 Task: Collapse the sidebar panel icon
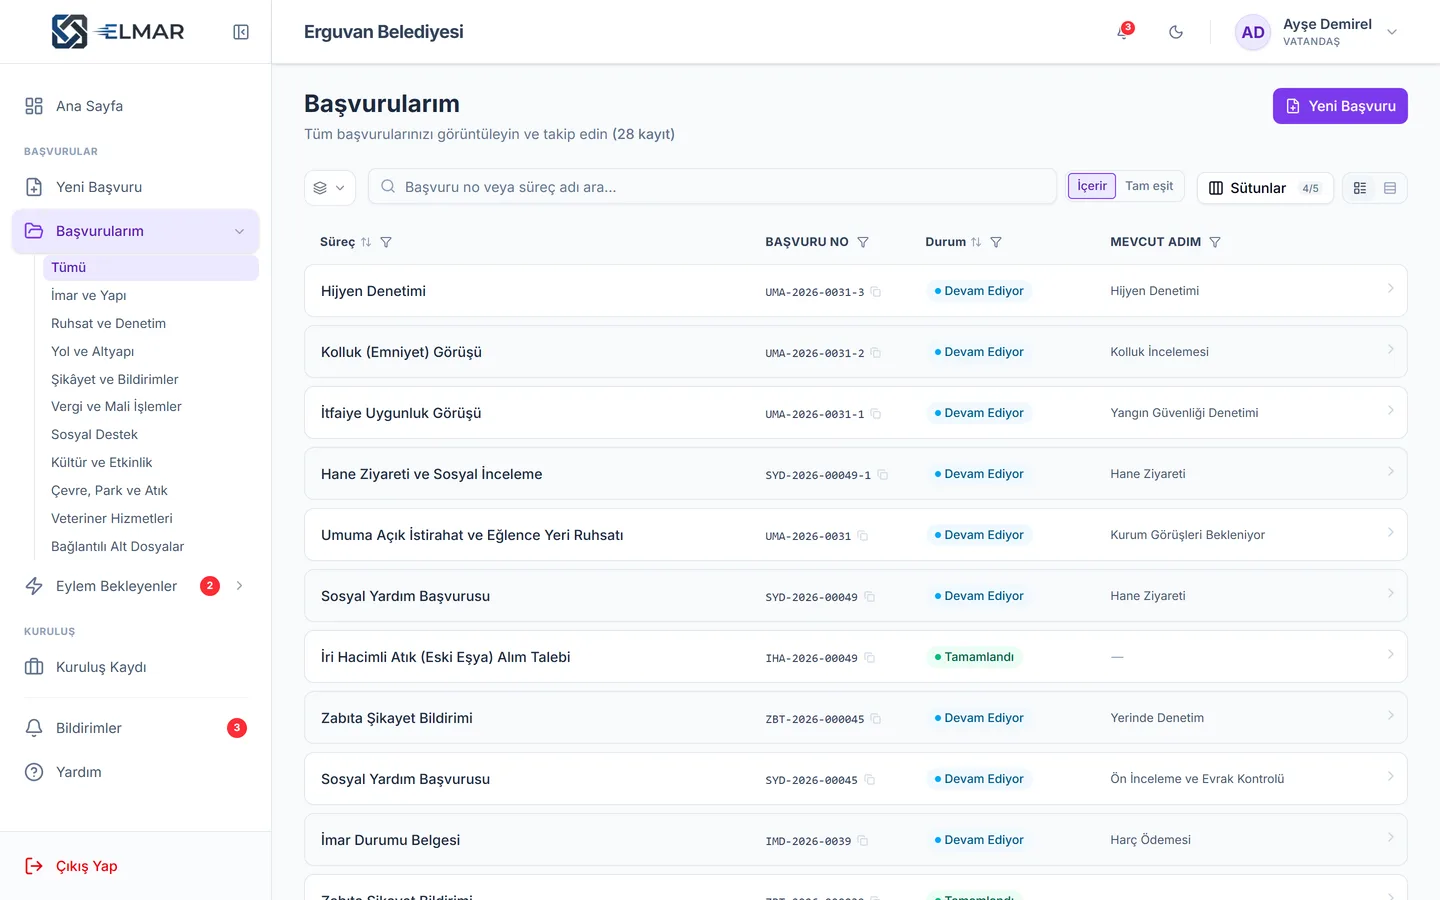tap(241, 32)
